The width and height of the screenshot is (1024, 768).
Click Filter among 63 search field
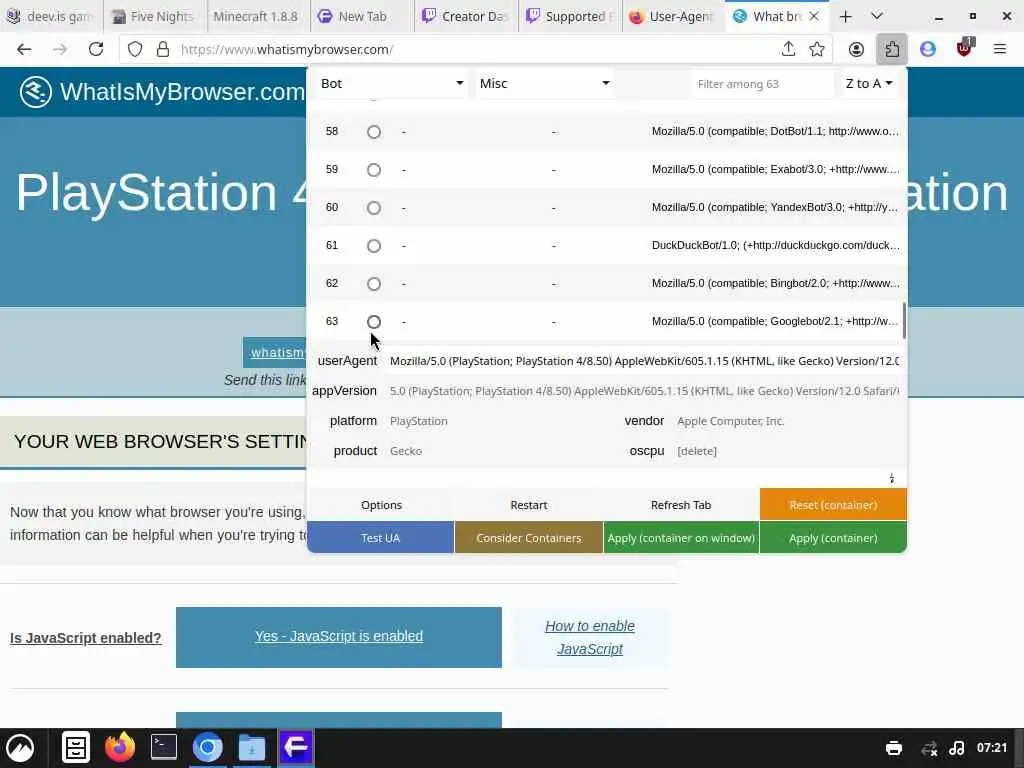coord(761,84)
